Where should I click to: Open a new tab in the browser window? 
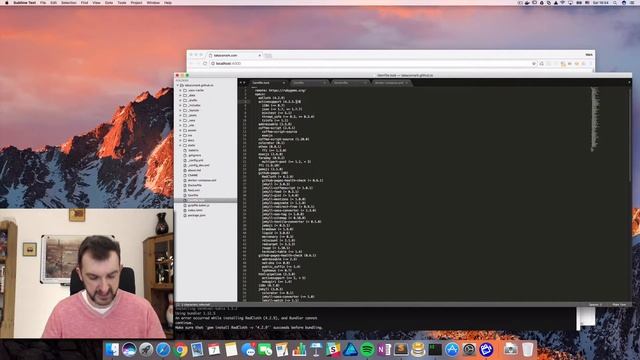tap(268, 56)
